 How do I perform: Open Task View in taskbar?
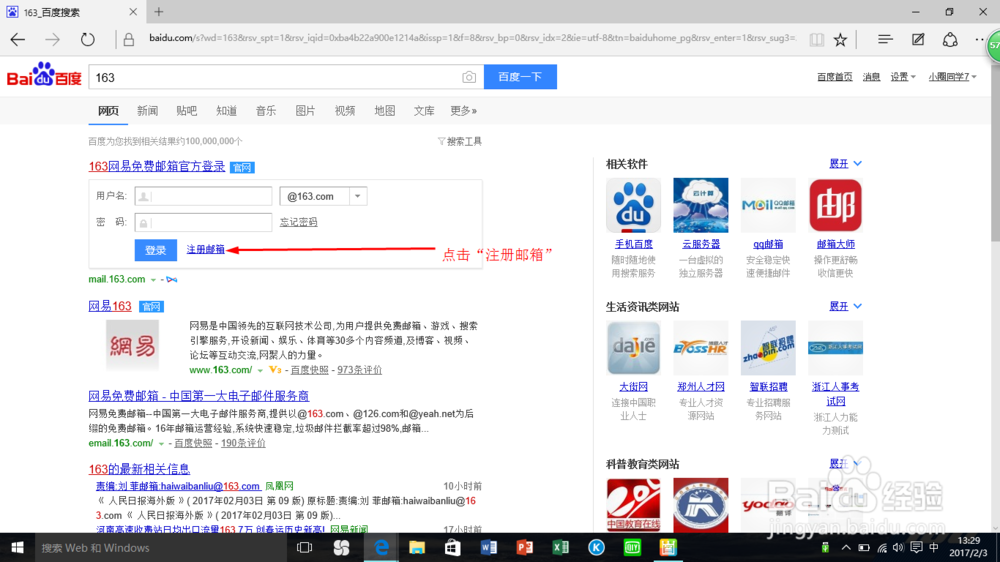point(305,547)
